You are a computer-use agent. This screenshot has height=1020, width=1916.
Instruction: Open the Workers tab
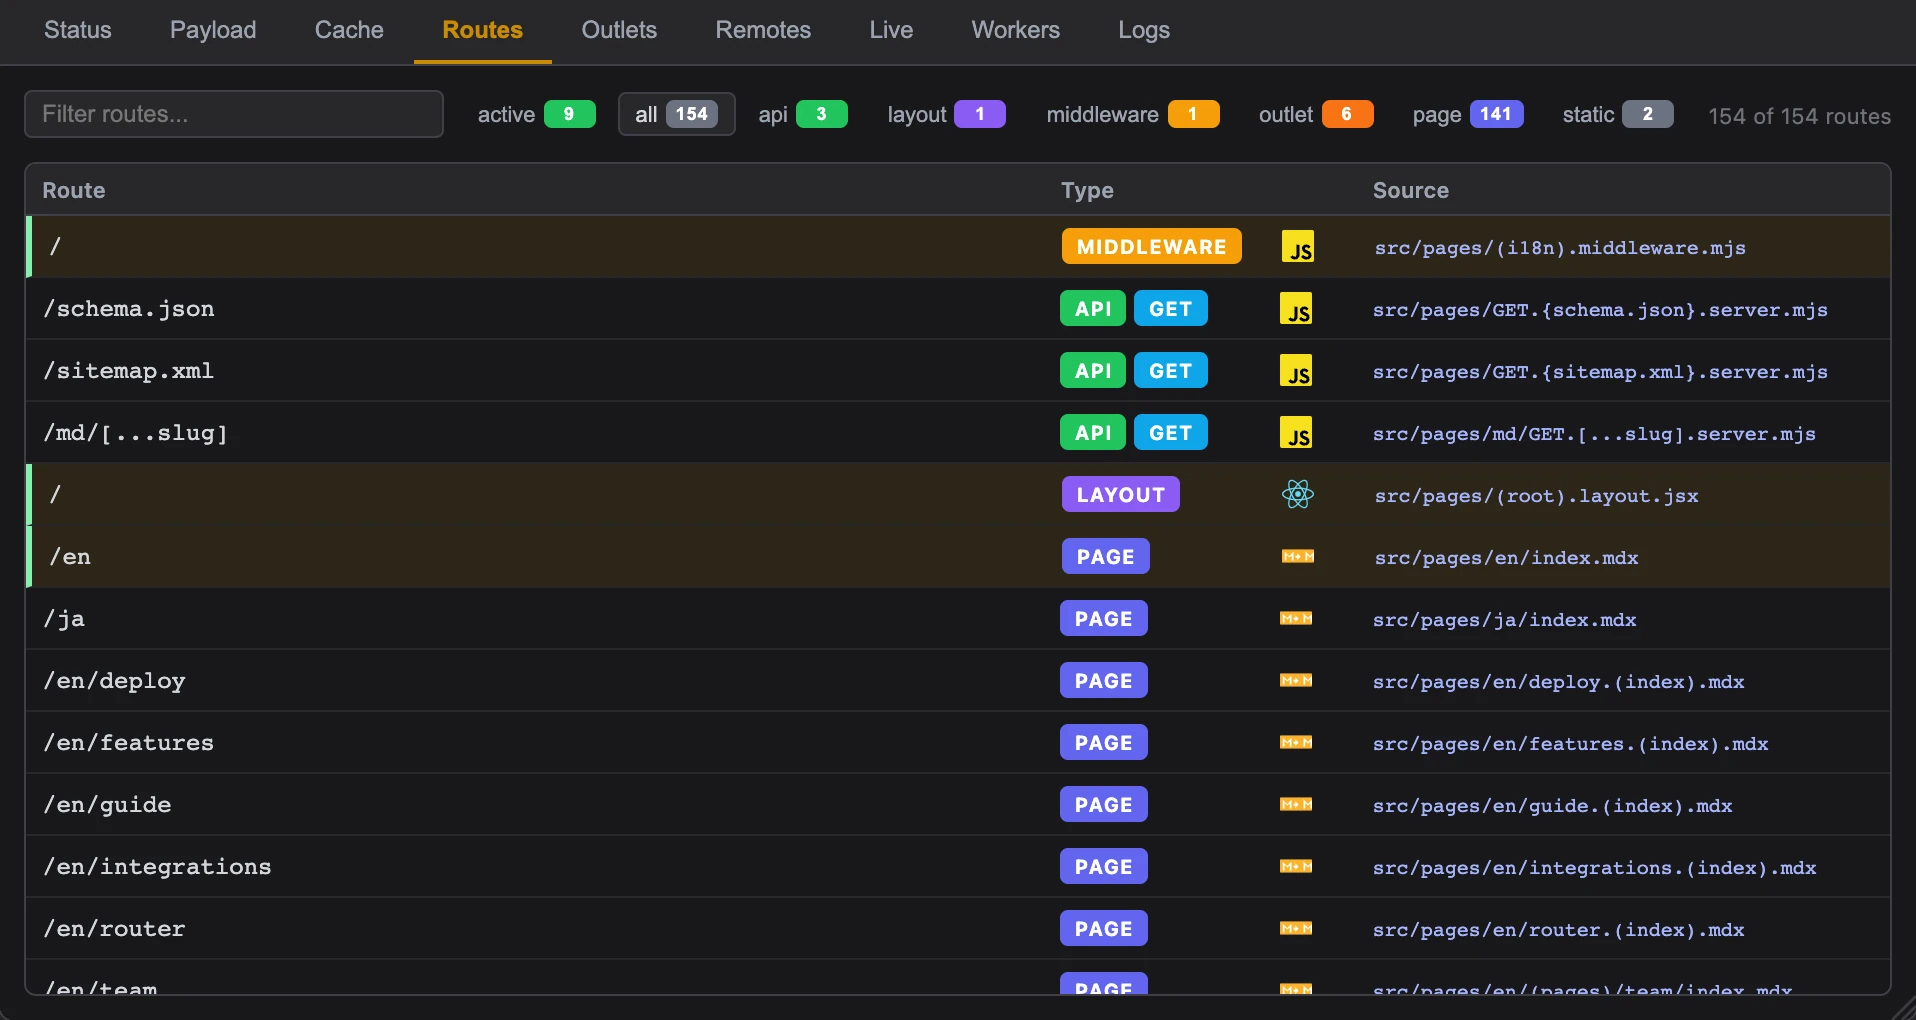point(1015,30)
